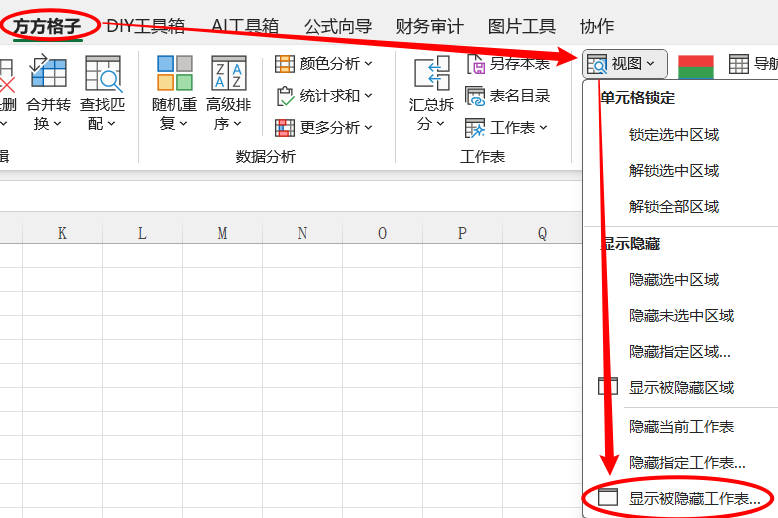Click the red-green color block icon
This screenshot has width=778, height=518.
click(x=695, y=65)
